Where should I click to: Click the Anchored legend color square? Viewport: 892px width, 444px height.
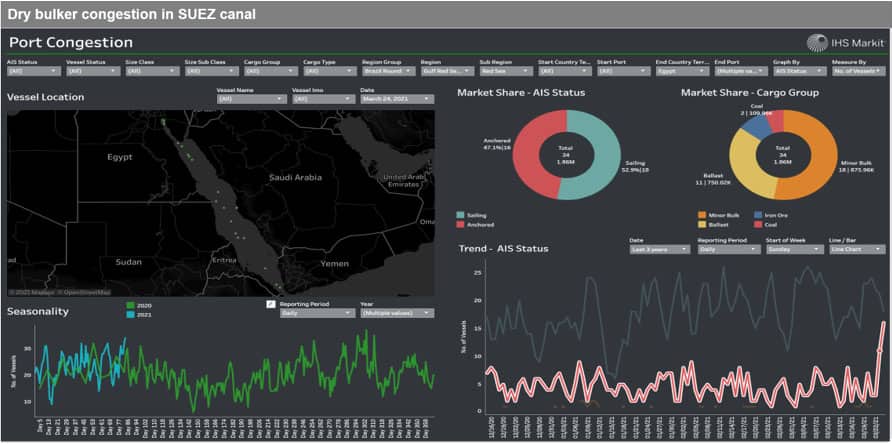[460, 223]
